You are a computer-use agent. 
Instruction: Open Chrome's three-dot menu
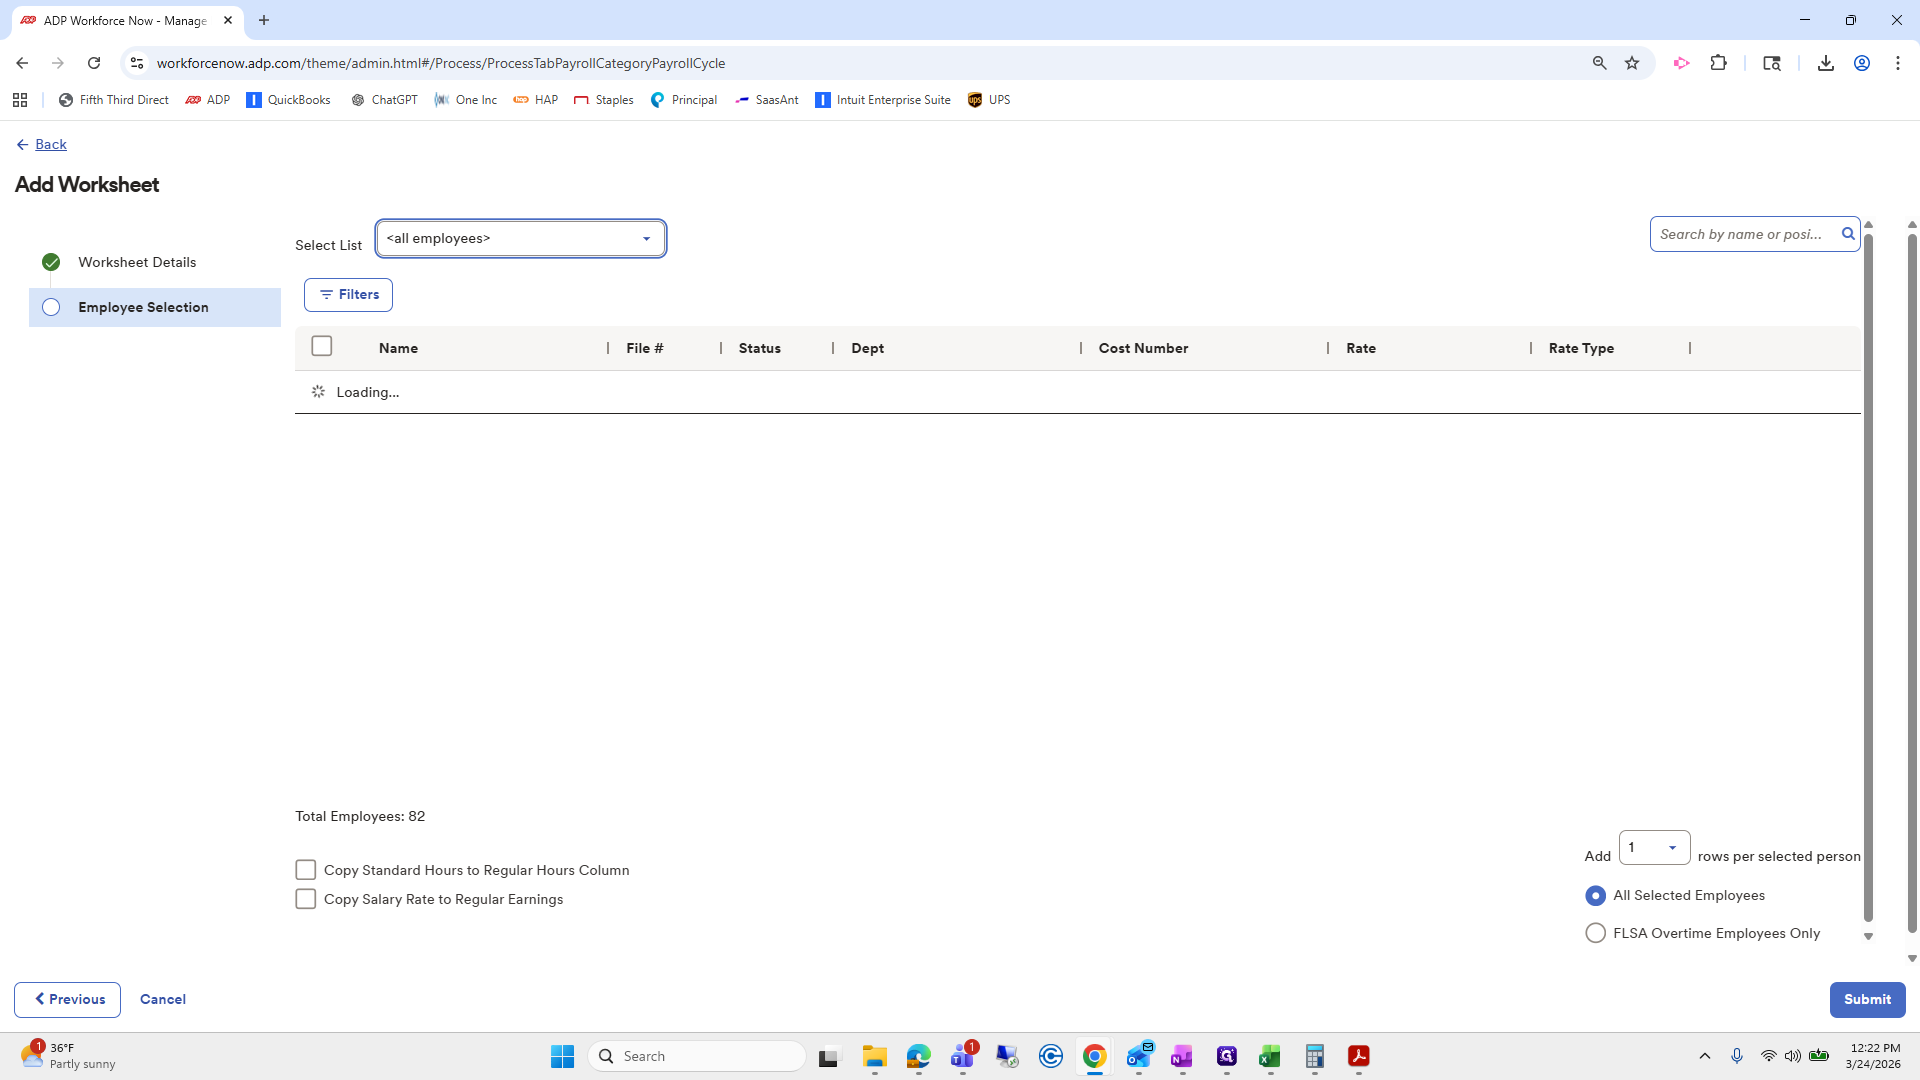pyautogui.click(x=1898, y=62)
